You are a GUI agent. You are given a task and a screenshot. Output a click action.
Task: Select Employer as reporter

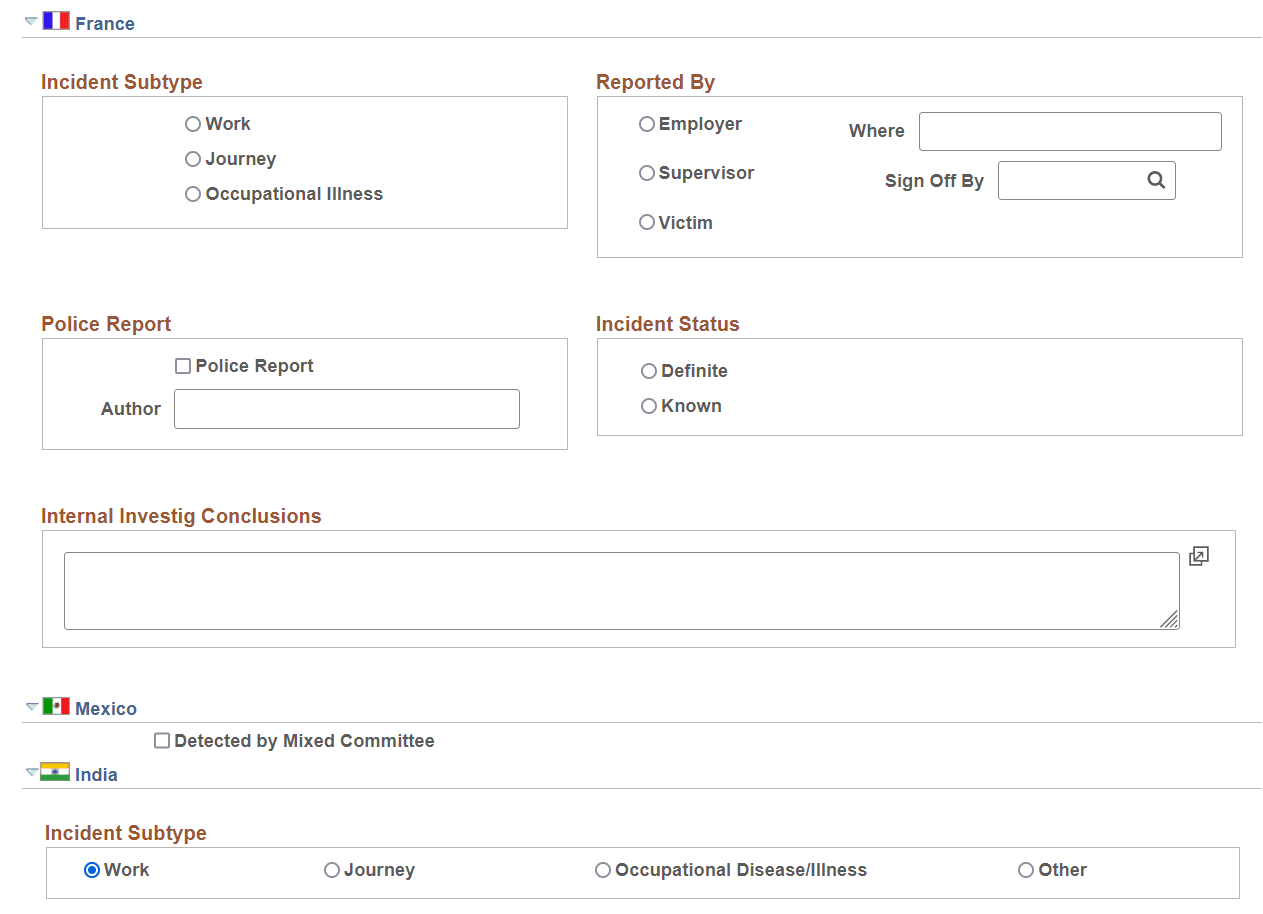tap(647, 123)
